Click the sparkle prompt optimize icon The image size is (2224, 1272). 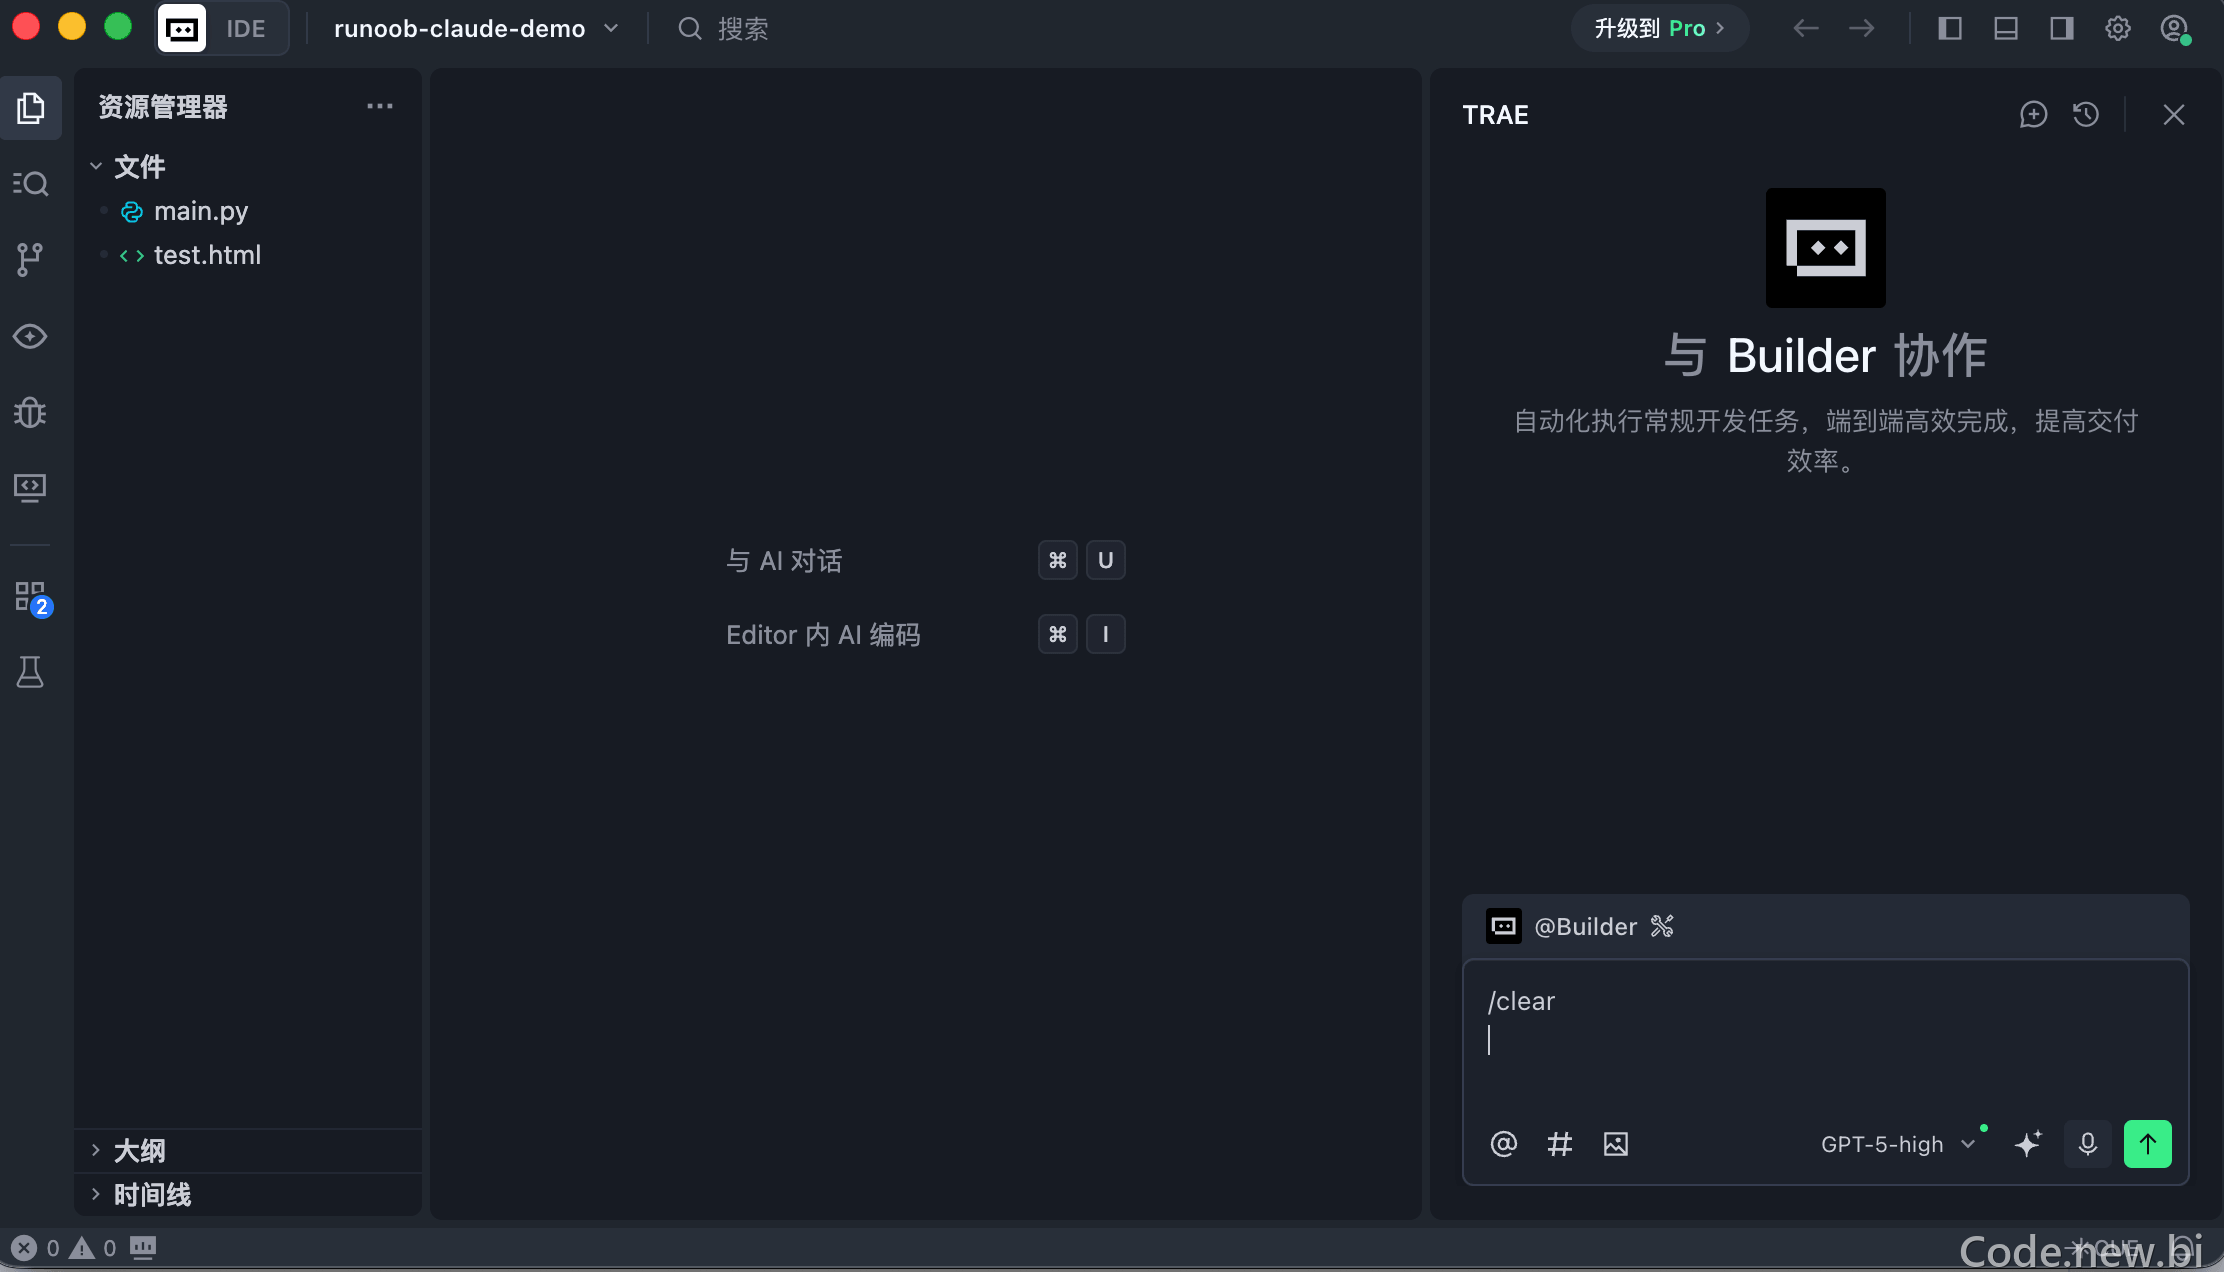tap(2028, 1144)
